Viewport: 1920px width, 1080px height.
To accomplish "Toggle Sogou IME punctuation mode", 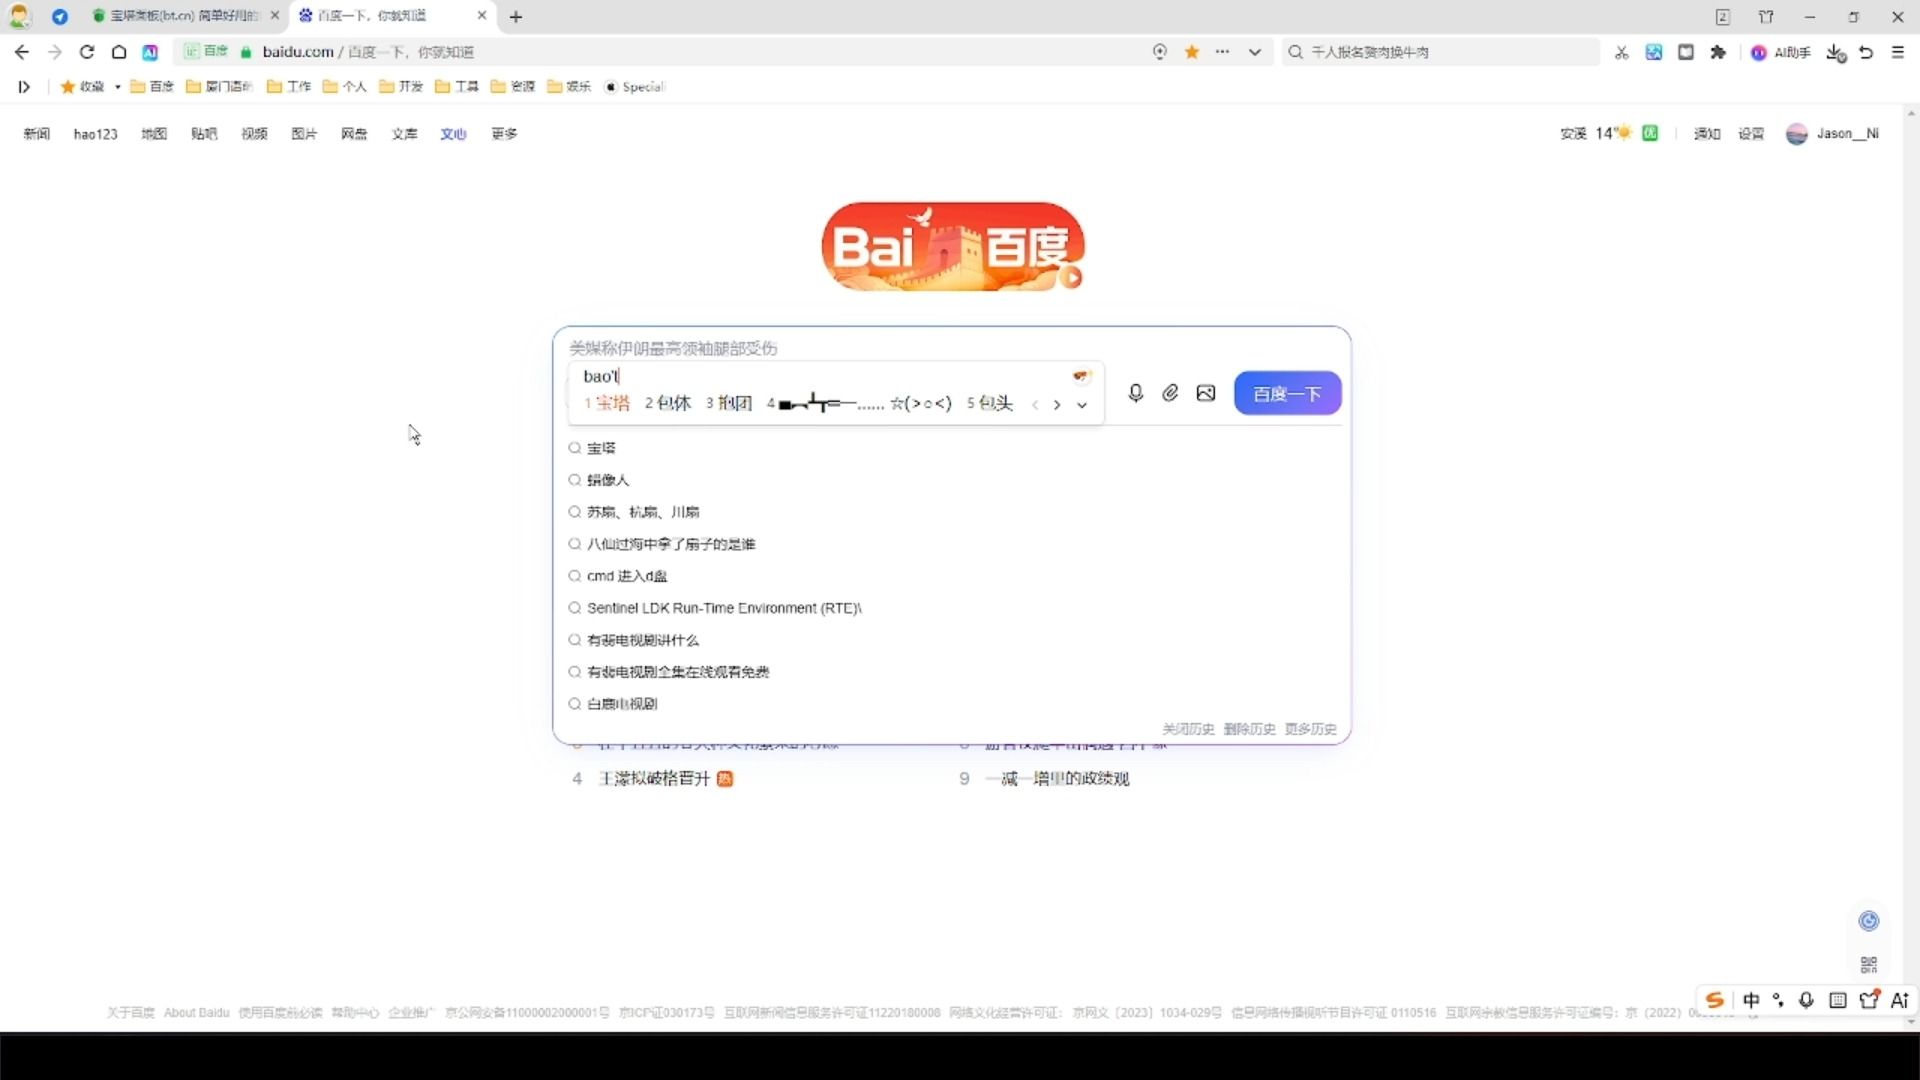I will [1778, 1000].
